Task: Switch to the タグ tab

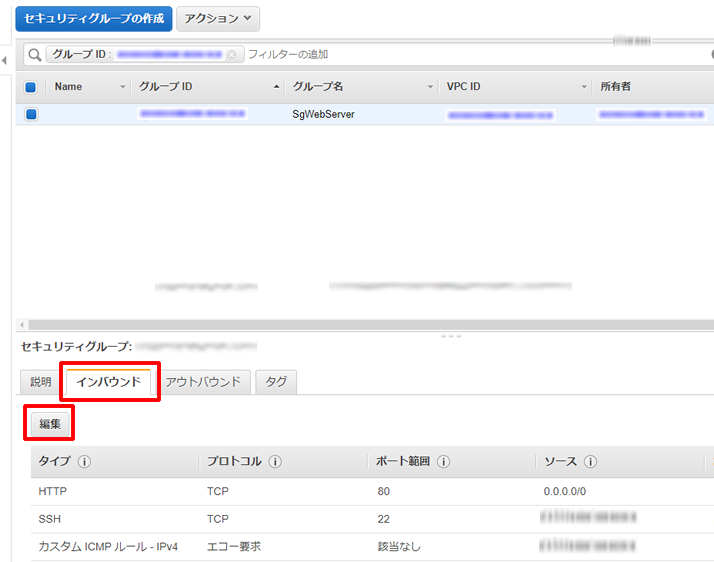Action: click(276, 382)
